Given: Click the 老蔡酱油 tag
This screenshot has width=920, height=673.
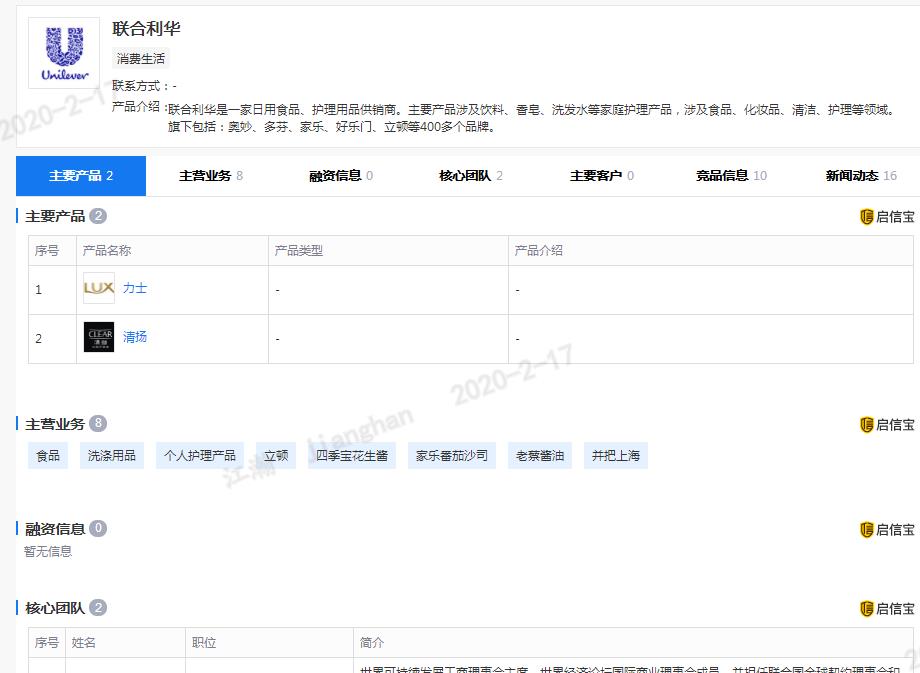Looking at the screenshot, I should [x=540, y=455].
